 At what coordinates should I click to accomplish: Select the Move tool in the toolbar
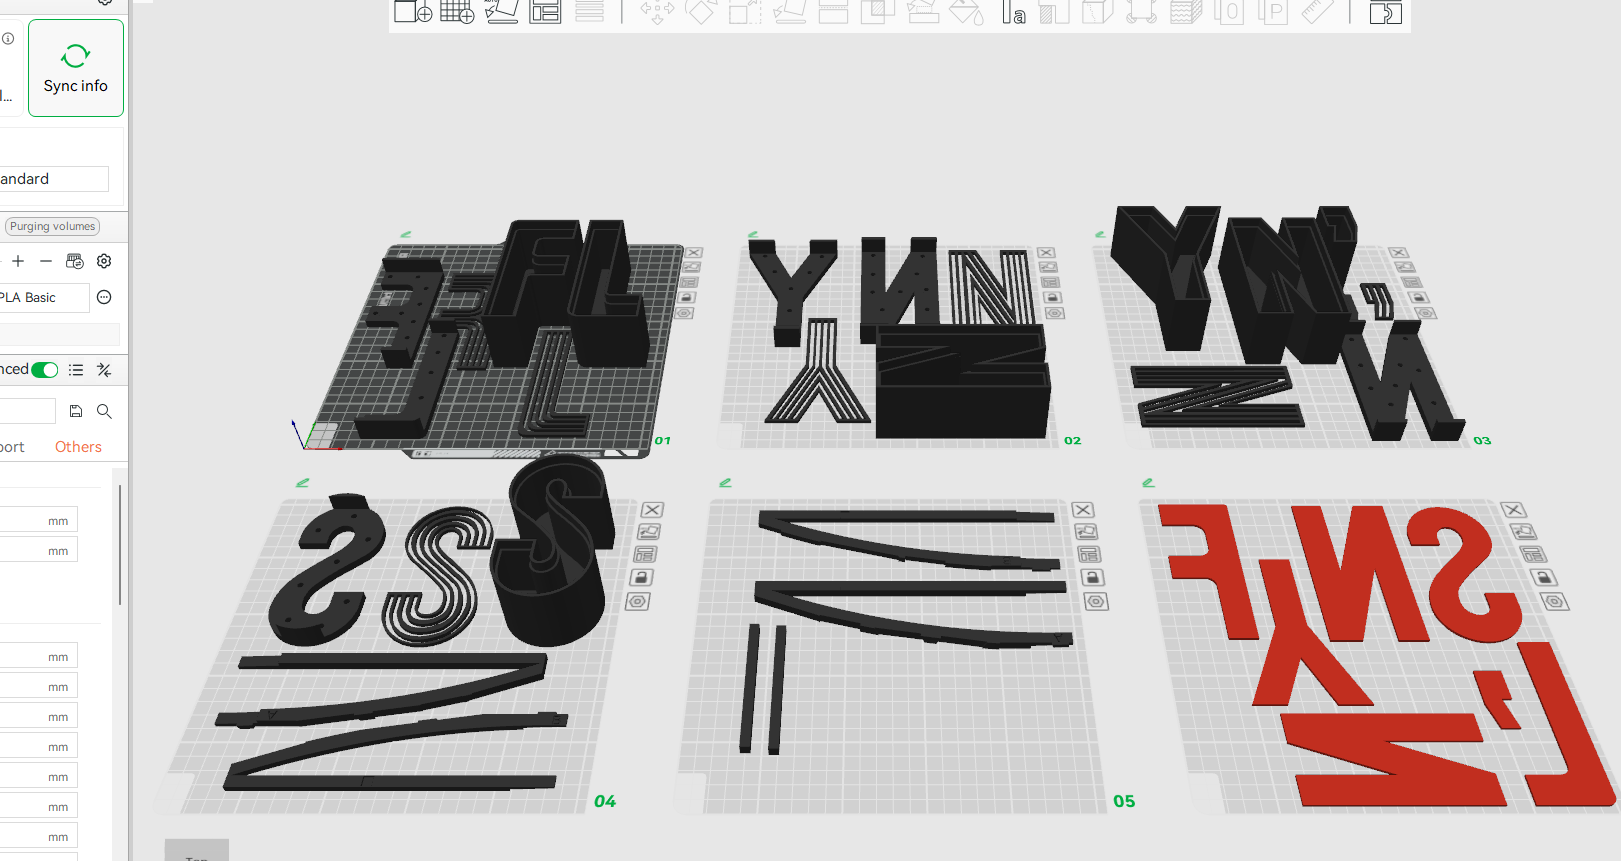coord(657,12)
